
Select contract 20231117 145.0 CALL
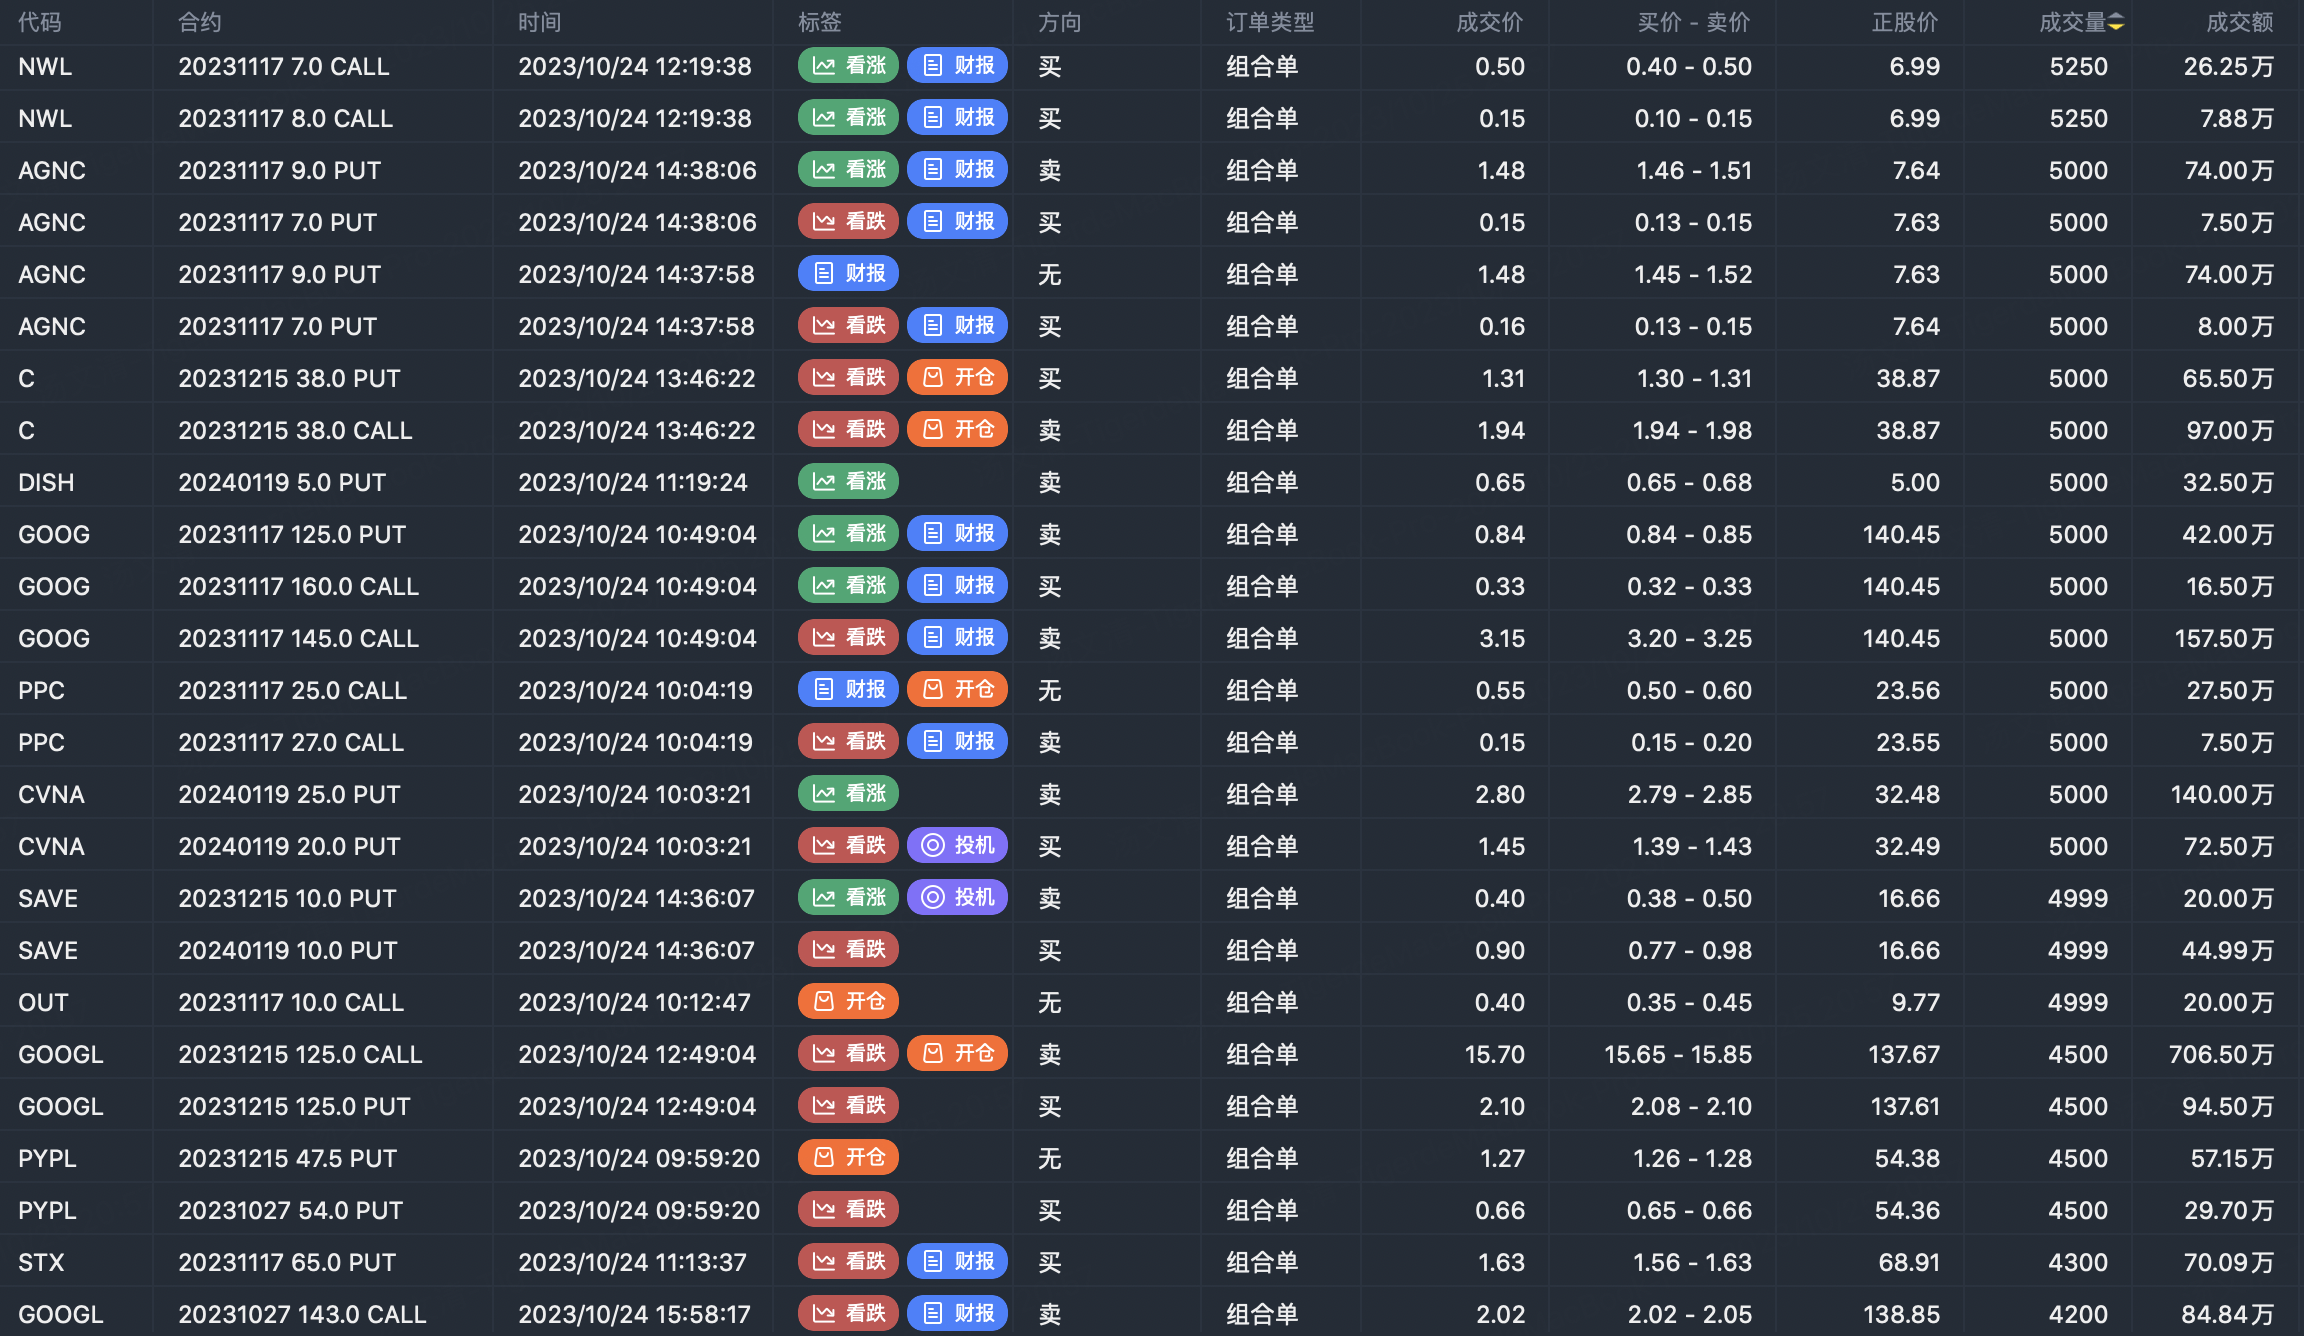(298, 639)
